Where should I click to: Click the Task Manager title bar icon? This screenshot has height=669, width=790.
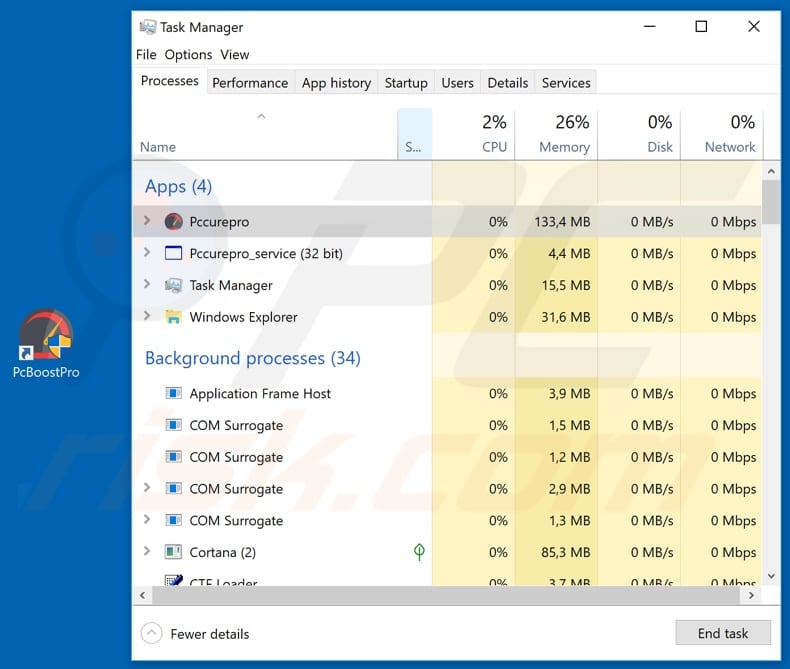coord(148,27)
